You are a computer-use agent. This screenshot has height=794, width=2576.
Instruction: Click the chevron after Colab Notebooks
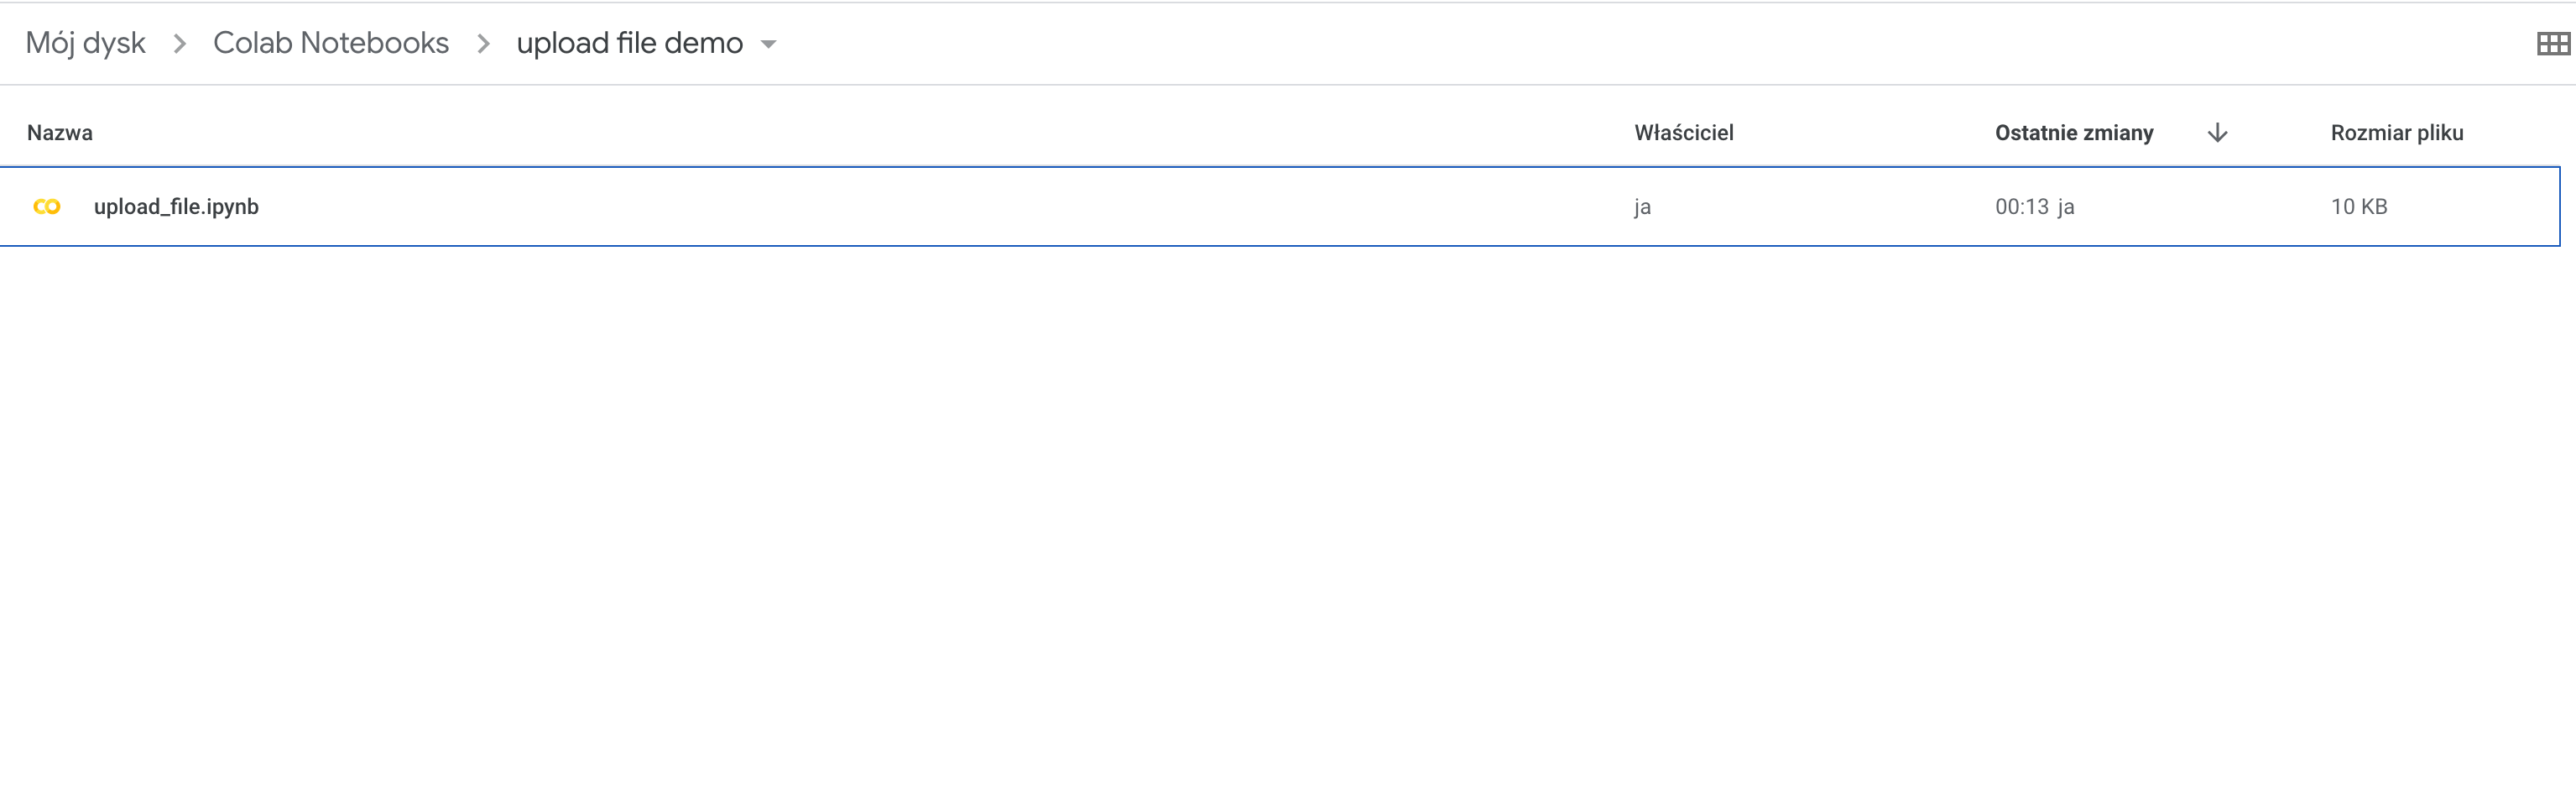483,44
